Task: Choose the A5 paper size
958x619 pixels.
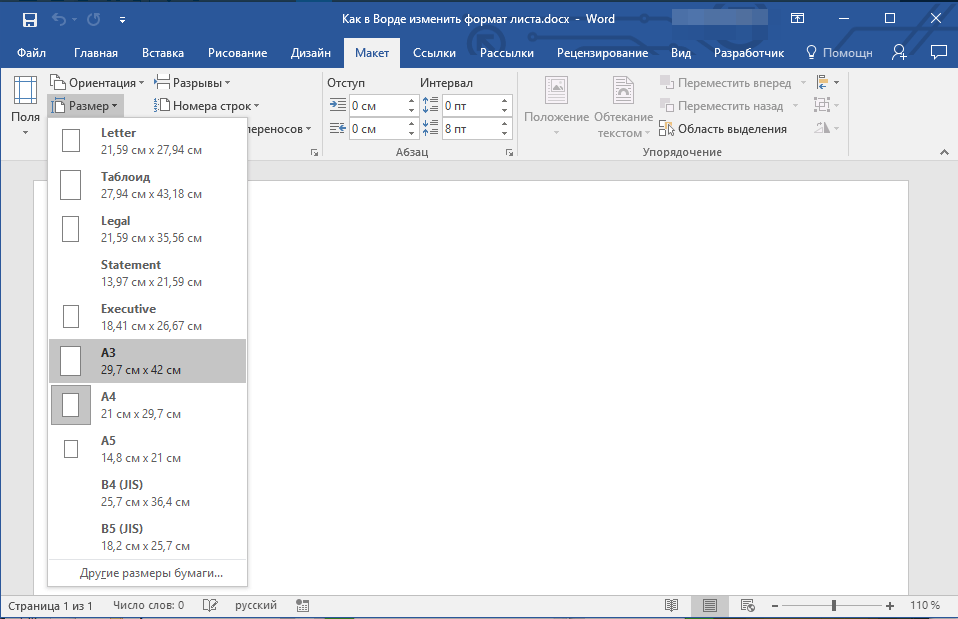Action: pyautogui.click(x=147, y=449)
